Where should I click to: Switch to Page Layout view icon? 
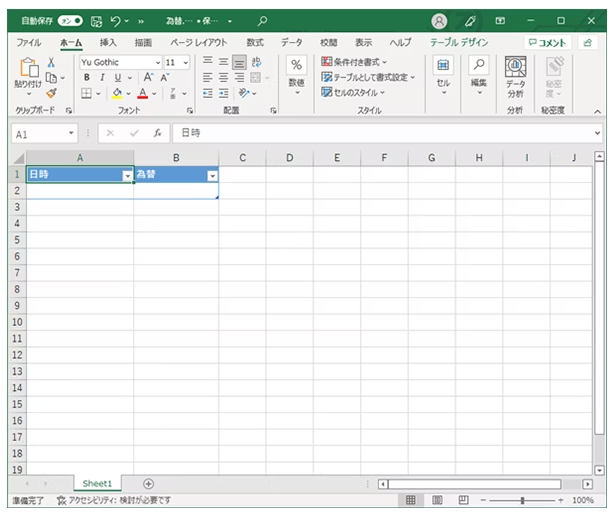point(437,500)
